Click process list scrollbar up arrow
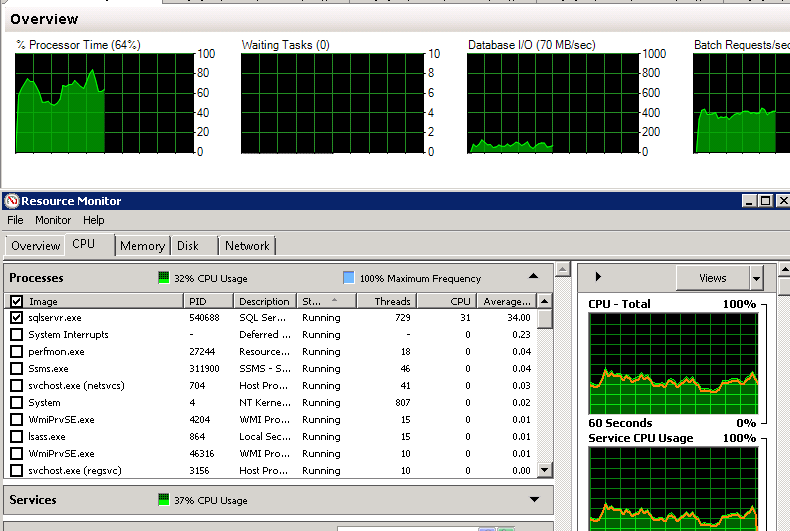This screenshot has height=531, width=790. tap(545, 301)
